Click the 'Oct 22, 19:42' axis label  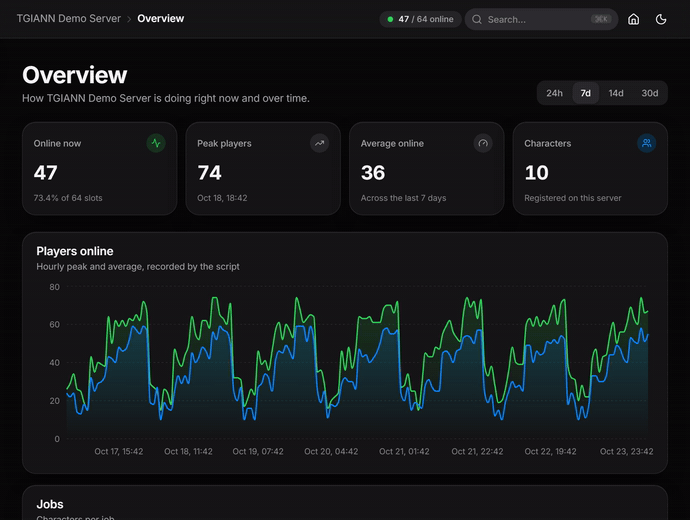pyautogui.click(x=550, y=451)
